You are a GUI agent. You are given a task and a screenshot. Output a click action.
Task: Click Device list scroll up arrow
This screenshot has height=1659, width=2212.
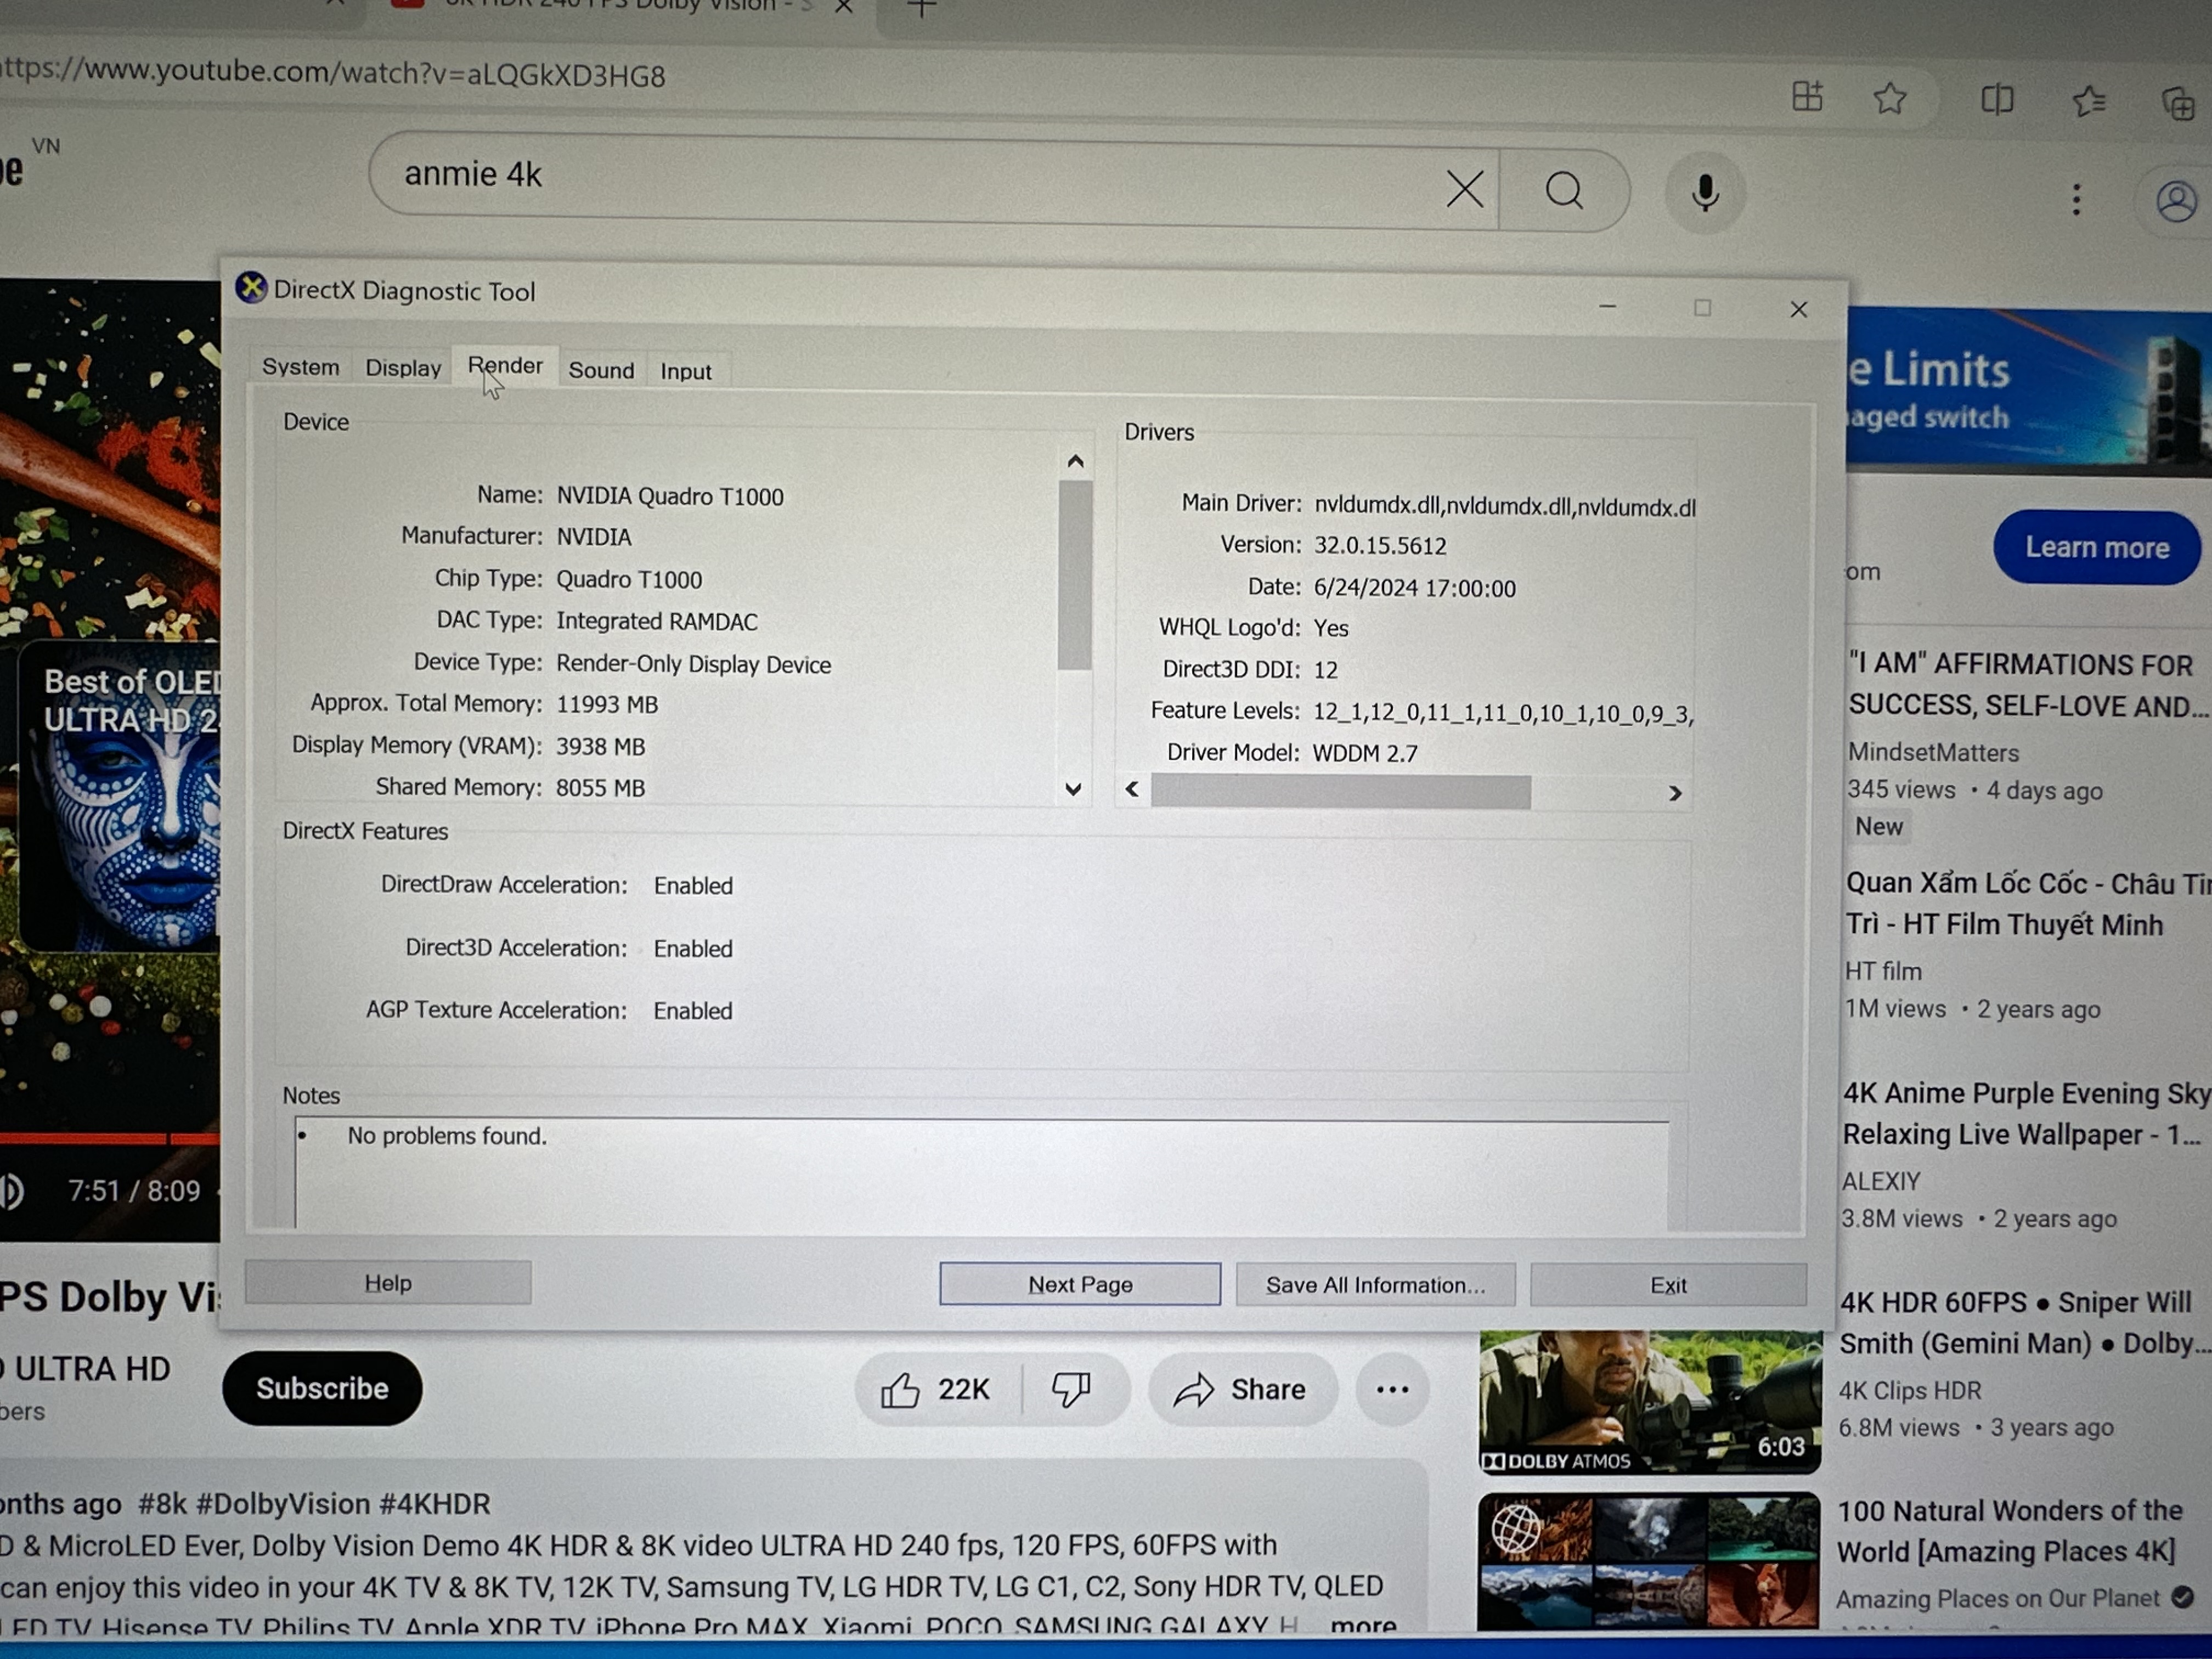tap(1075, 461)
